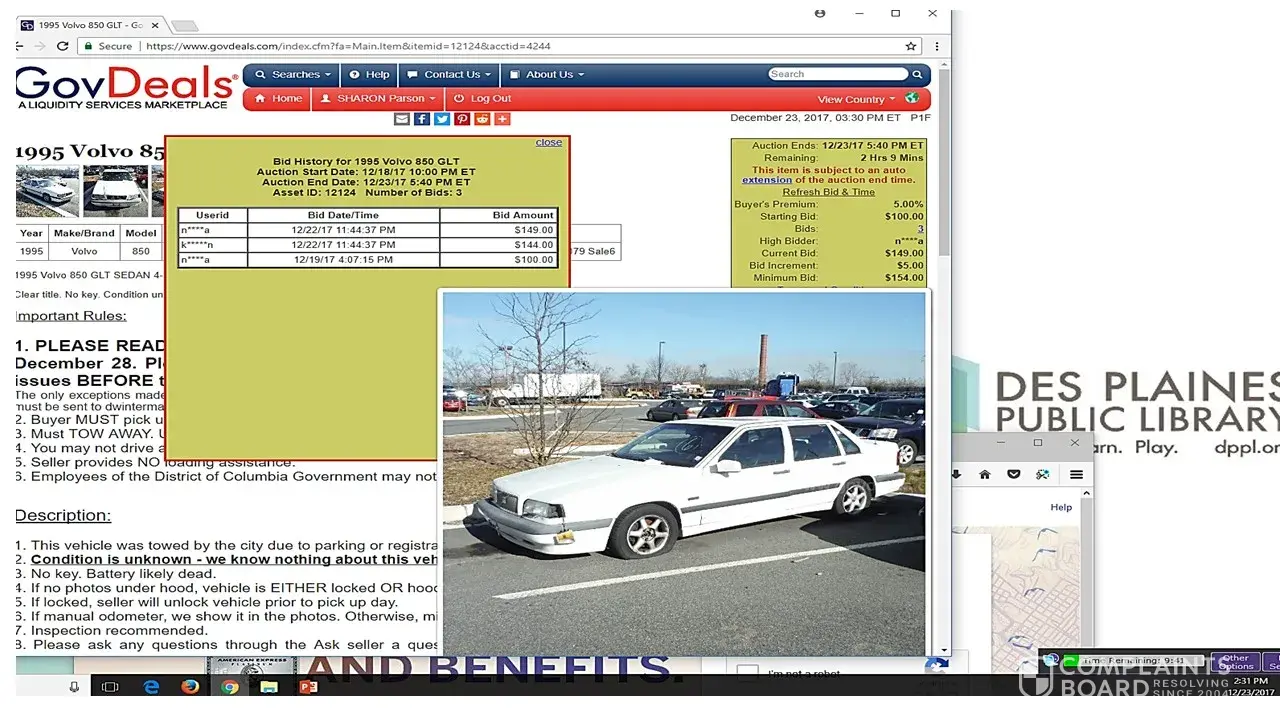
Task: Click the Refresh Bid & Time link
Action: pos(828,192)
